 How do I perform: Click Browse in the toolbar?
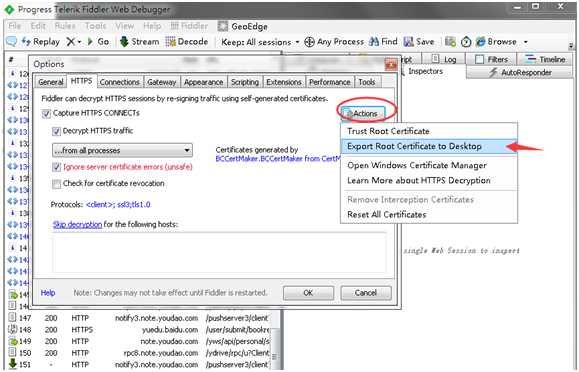click(x=496, y=42)
